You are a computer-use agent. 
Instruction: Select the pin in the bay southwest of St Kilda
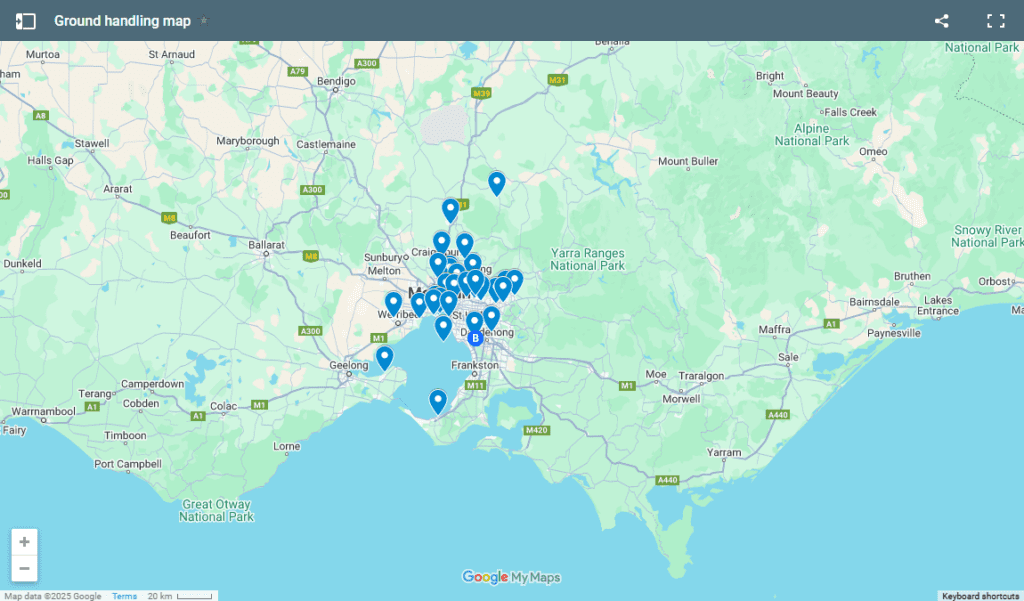(x=443, y=327)
